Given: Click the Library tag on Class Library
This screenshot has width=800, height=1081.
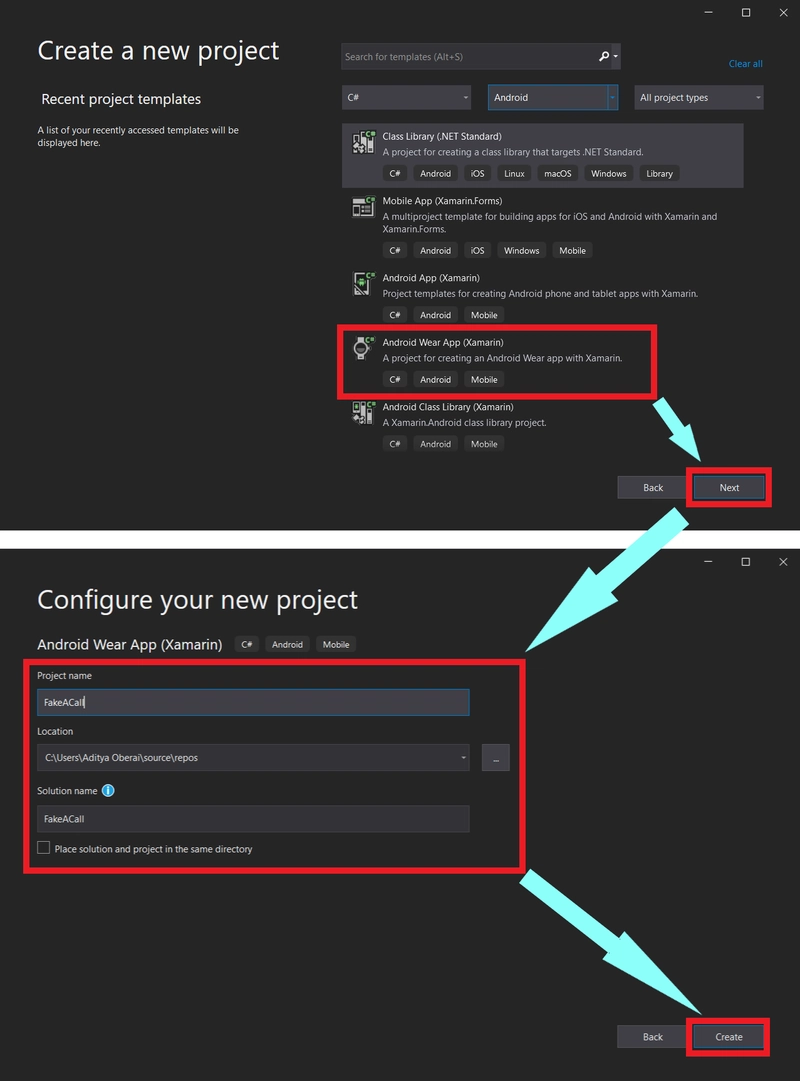Looking at the screenshot, I should tap(659, 174).
